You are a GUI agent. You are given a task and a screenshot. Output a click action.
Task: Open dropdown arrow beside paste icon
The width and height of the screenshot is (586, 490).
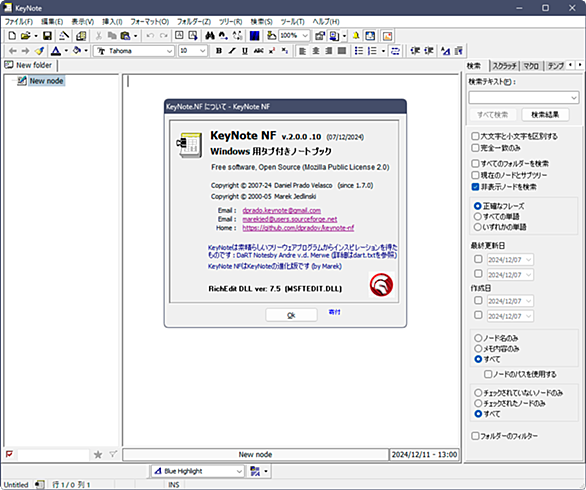pyautogui.click(x=135, y=36)
